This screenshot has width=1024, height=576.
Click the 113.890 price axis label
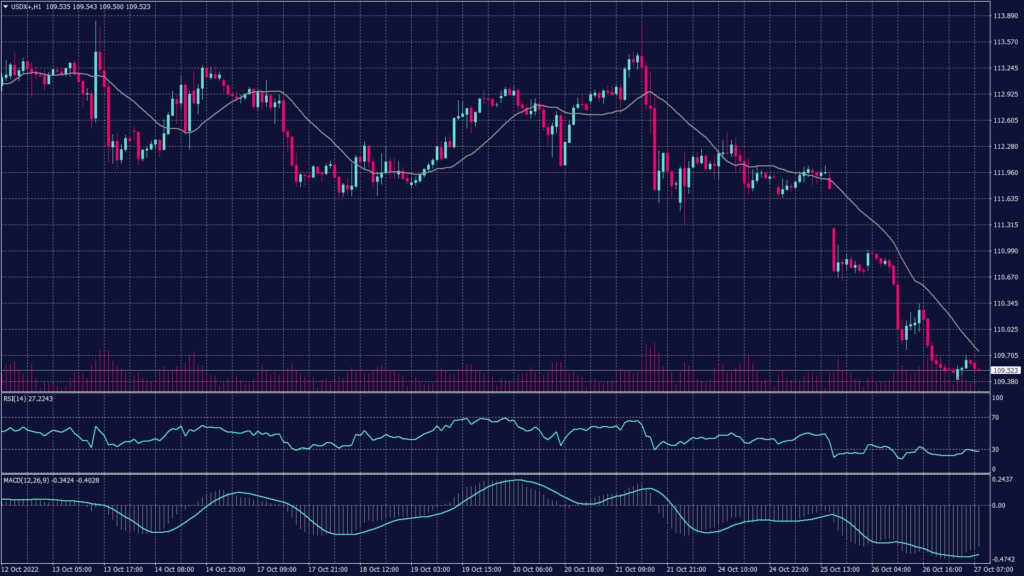tap(1004, 17)
